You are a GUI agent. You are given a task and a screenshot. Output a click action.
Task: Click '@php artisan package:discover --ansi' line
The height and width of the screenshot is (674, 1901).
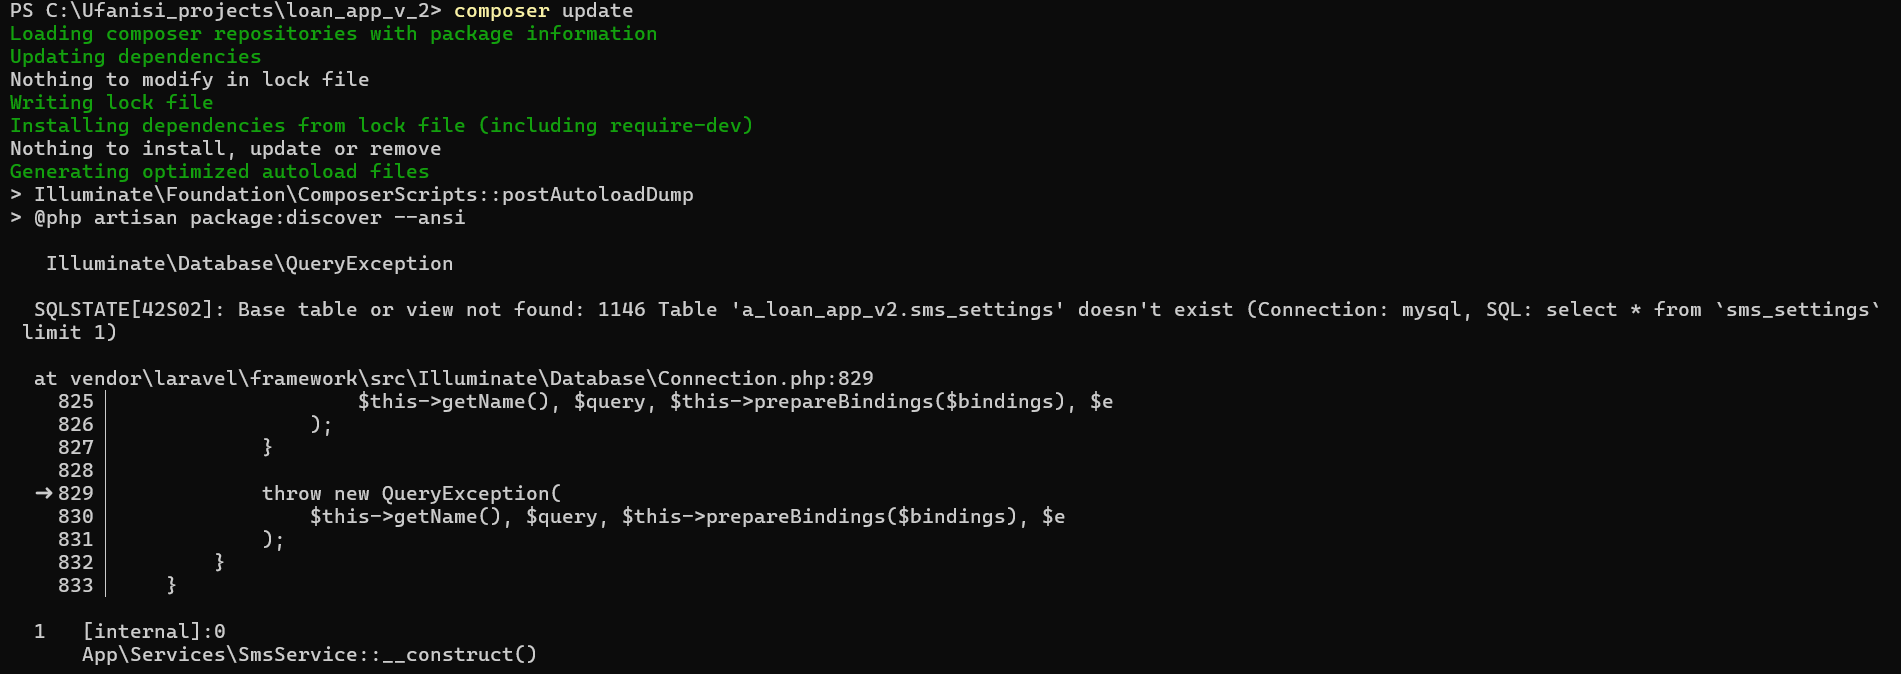pos(237,218)
